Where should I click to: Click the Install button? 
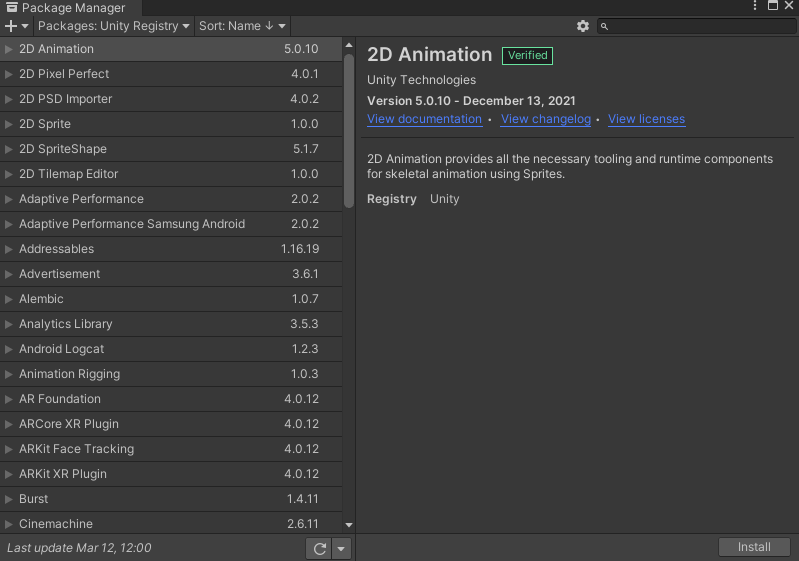(754, 547)
